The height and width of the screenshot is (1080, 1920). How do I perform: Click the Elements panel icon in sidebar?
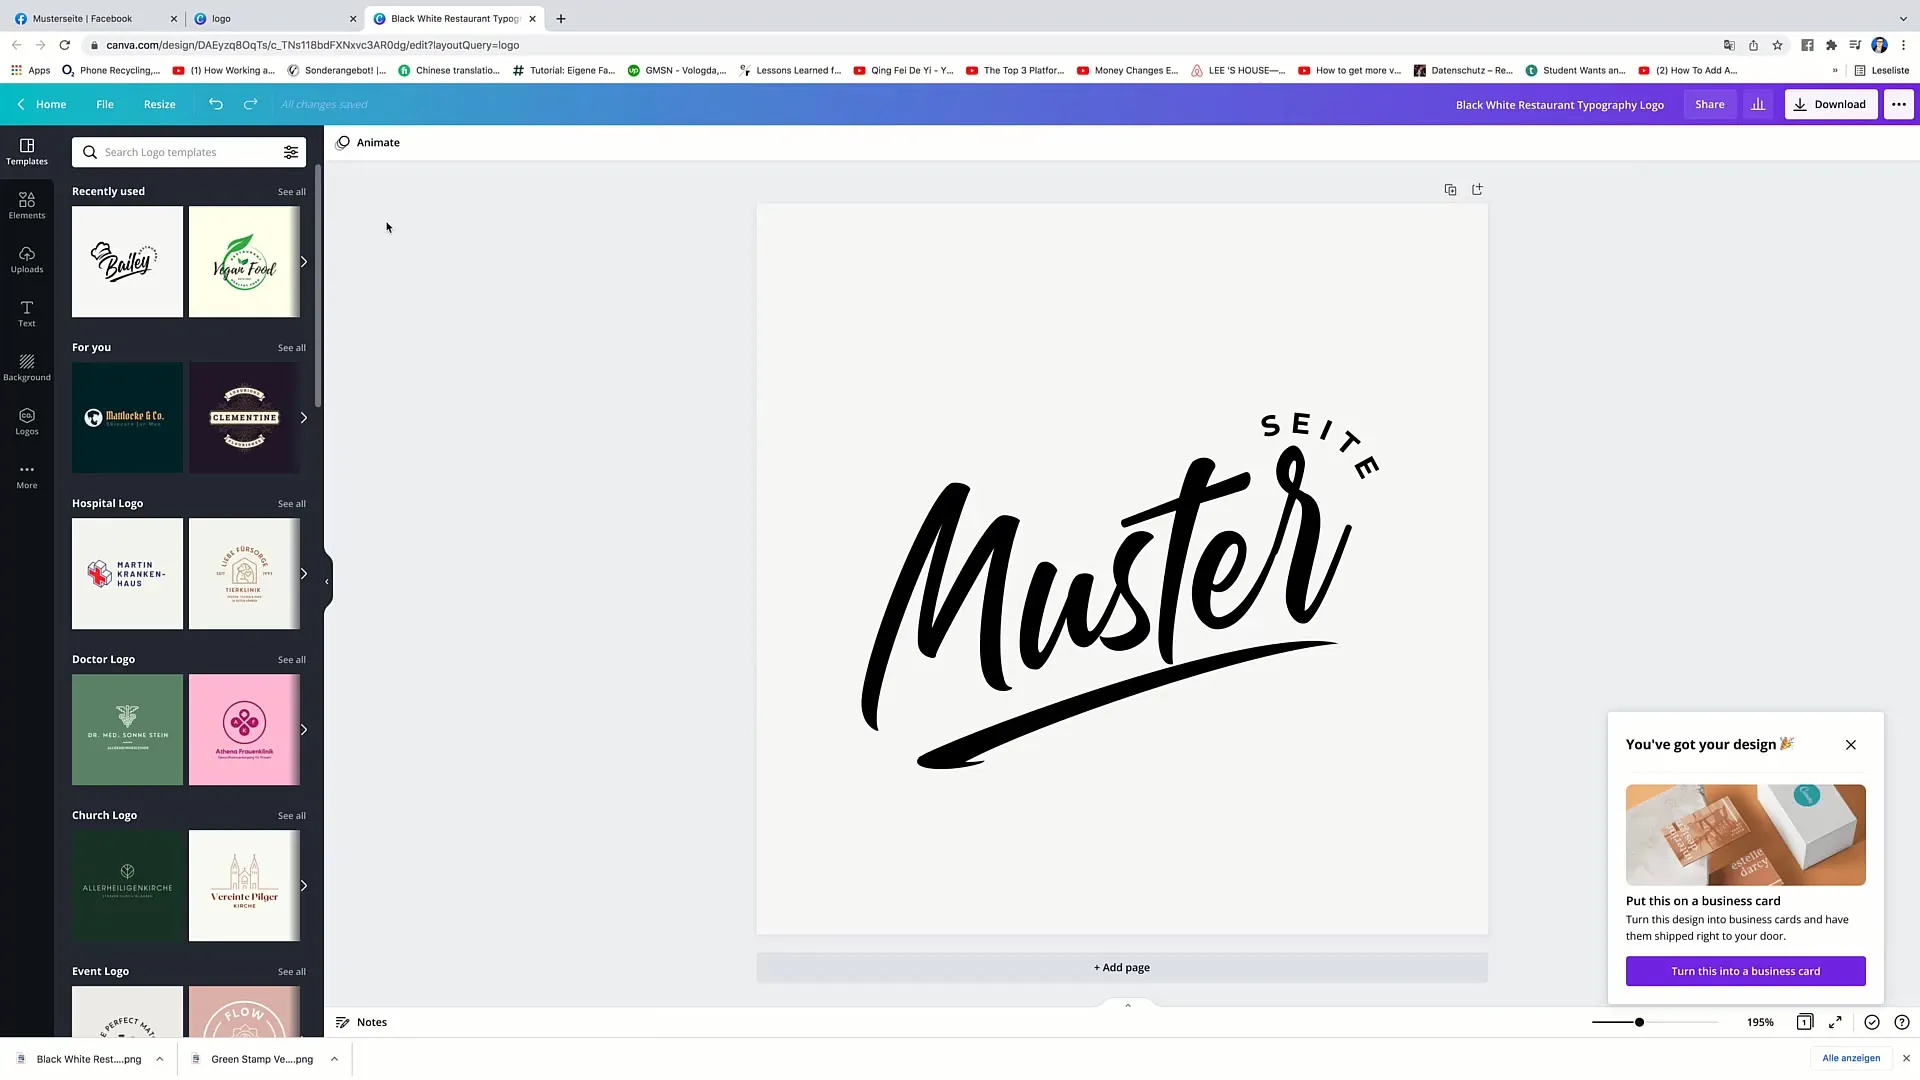click(x=26, y=204)
